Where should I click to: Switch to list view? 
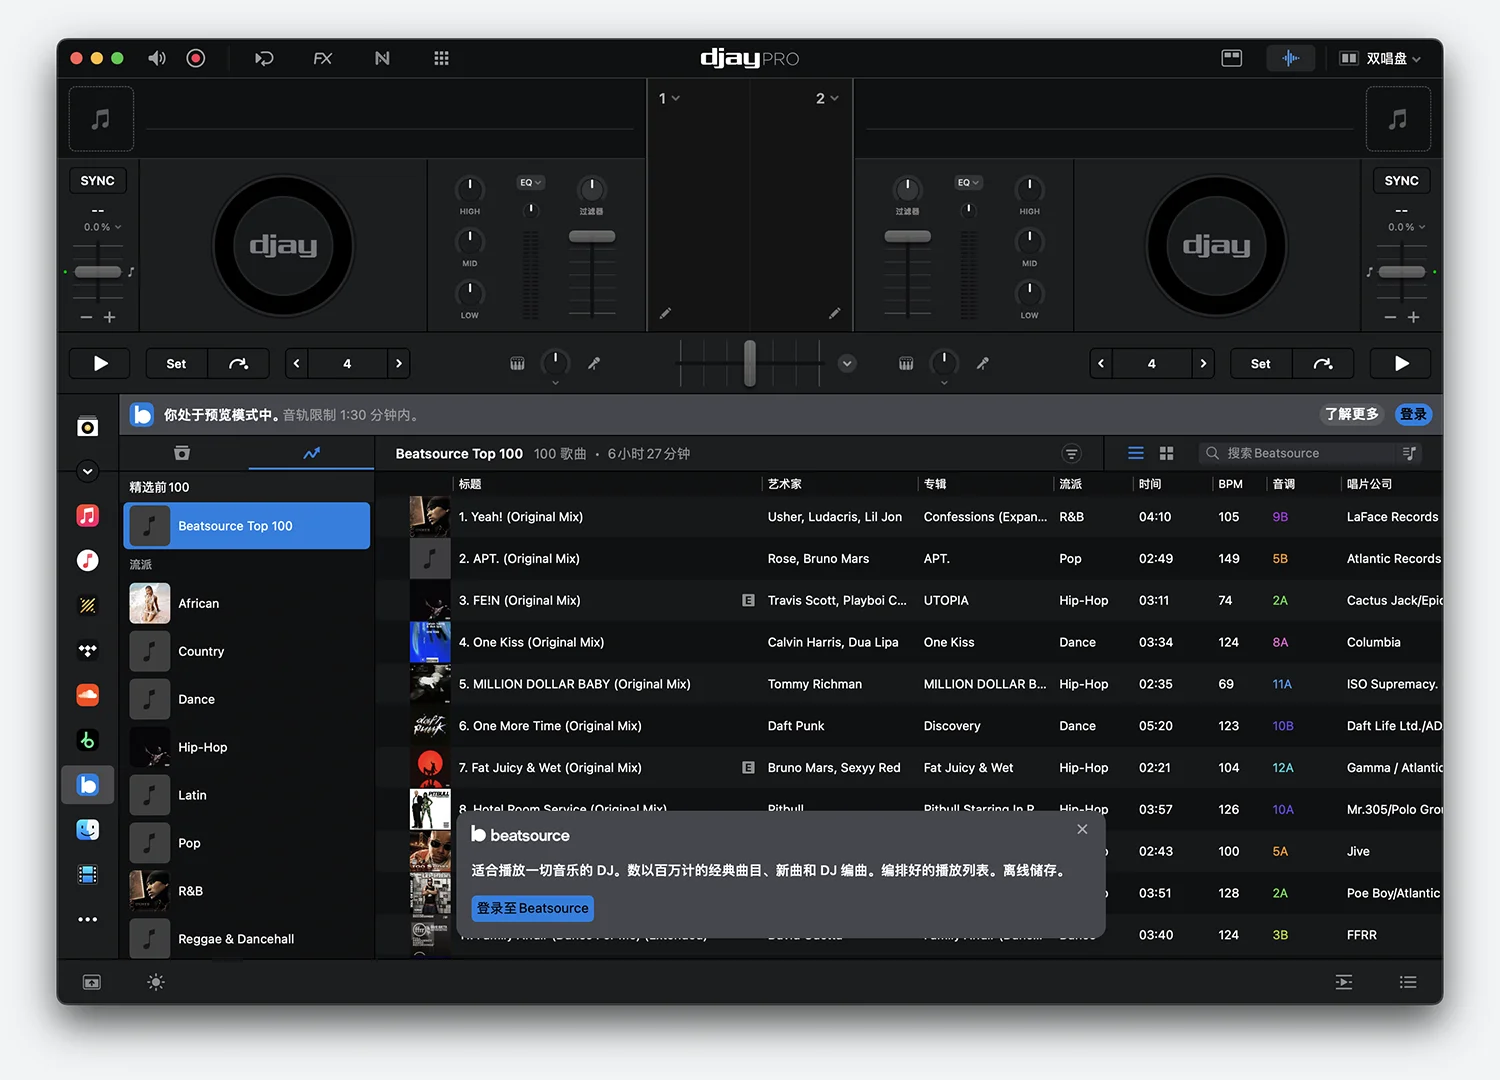pyautogui.click(x=1136, y=453)
